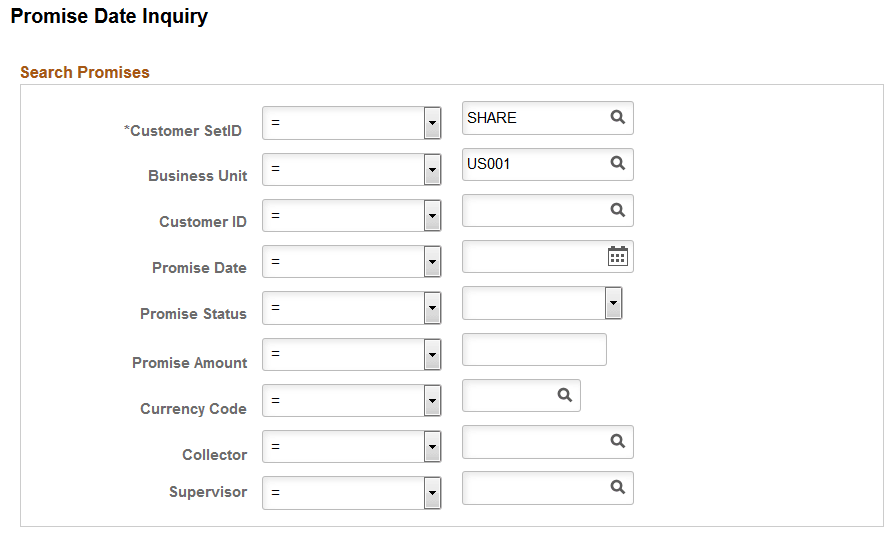The width and height of the screenshot is (892, 540).
Task: Open the Currency Code operator dropdown
Action: (x=432, y=401)
